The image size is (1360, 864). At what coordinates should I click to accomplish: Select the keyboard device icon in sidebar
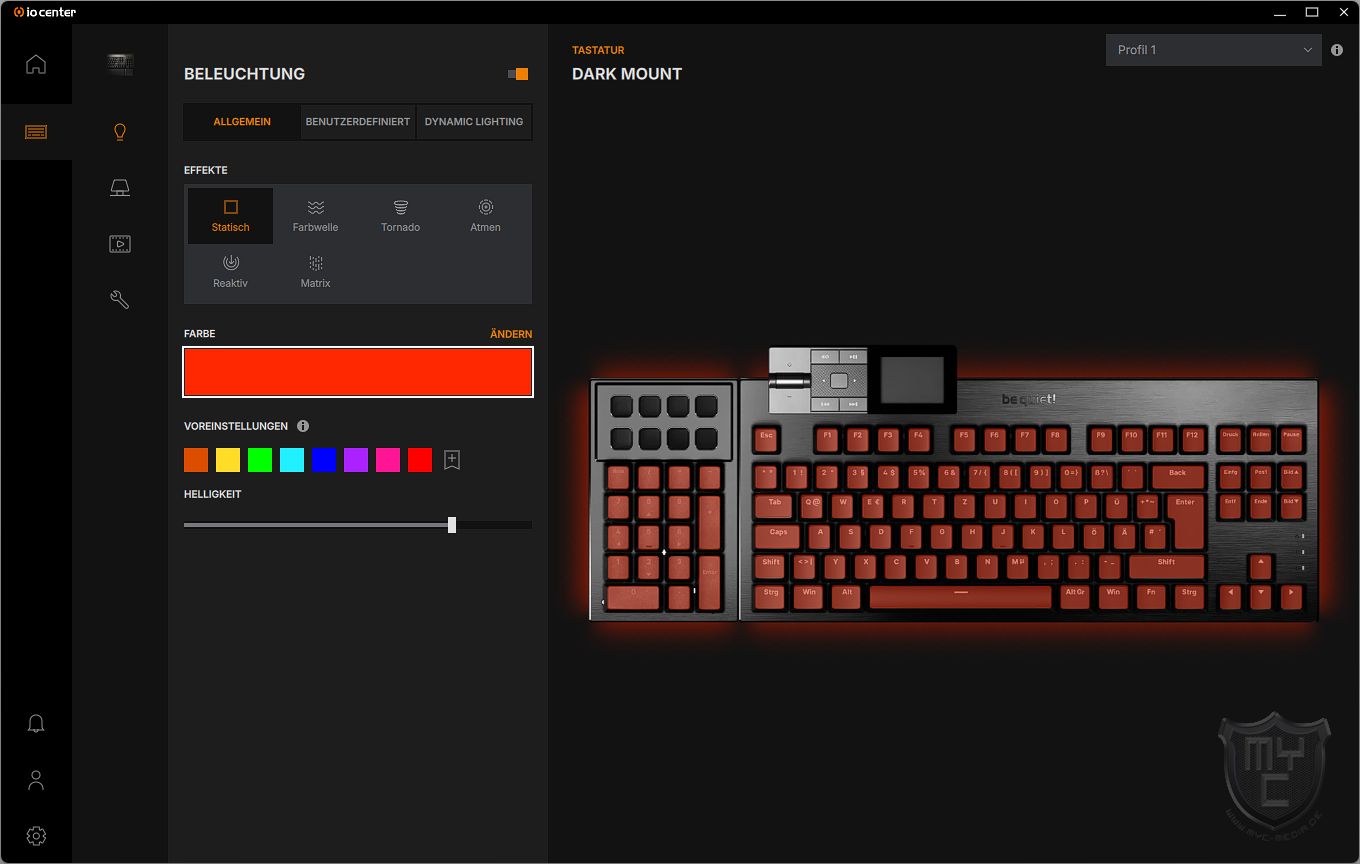[x=36, y=132]
